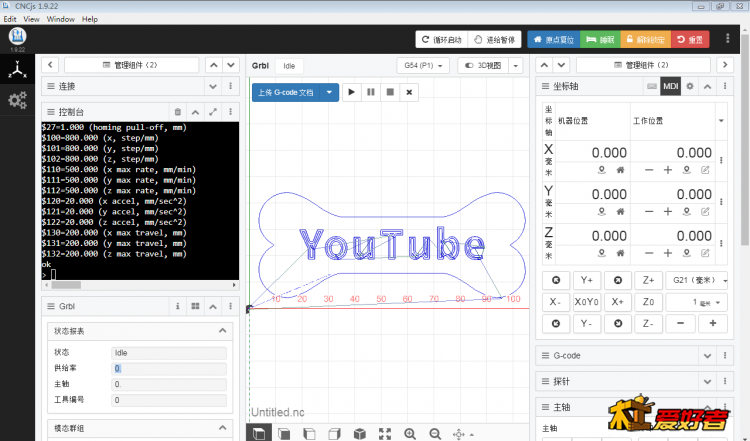750x441 pixels.
Task: Open the settings gears icon in sidebar
Action: [x=17, y=100]
